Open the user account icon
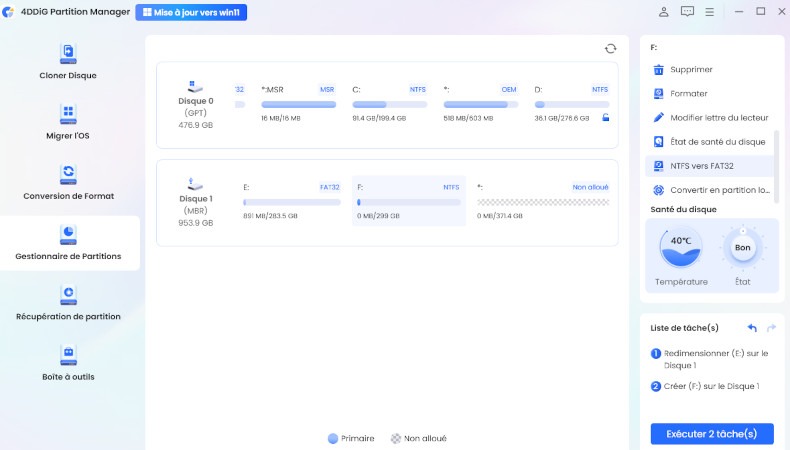 pyautogui.click(x=664, y=12)
